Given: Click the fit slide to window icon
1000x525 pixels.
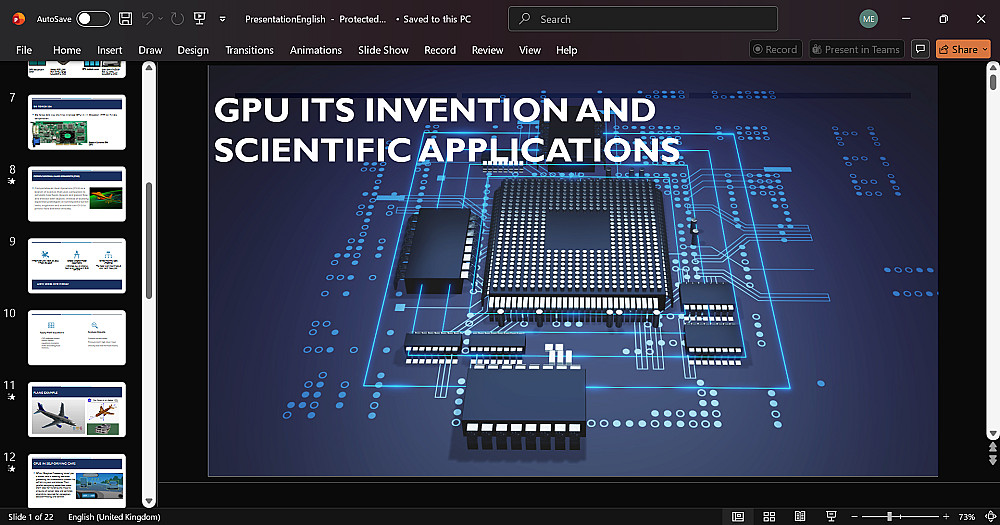Looking at the screenshot, I should point(990,516).
